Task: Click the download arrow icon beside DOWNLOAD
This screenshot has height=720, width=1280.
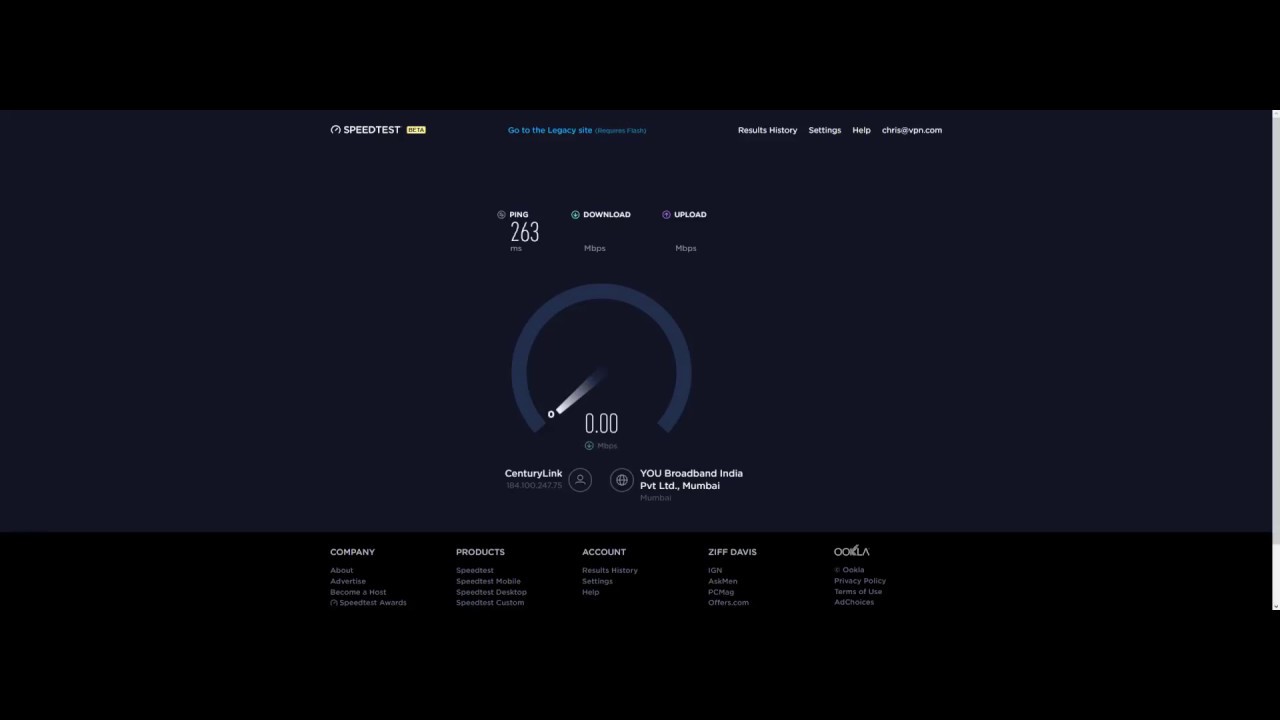Action: pos(575,214)
